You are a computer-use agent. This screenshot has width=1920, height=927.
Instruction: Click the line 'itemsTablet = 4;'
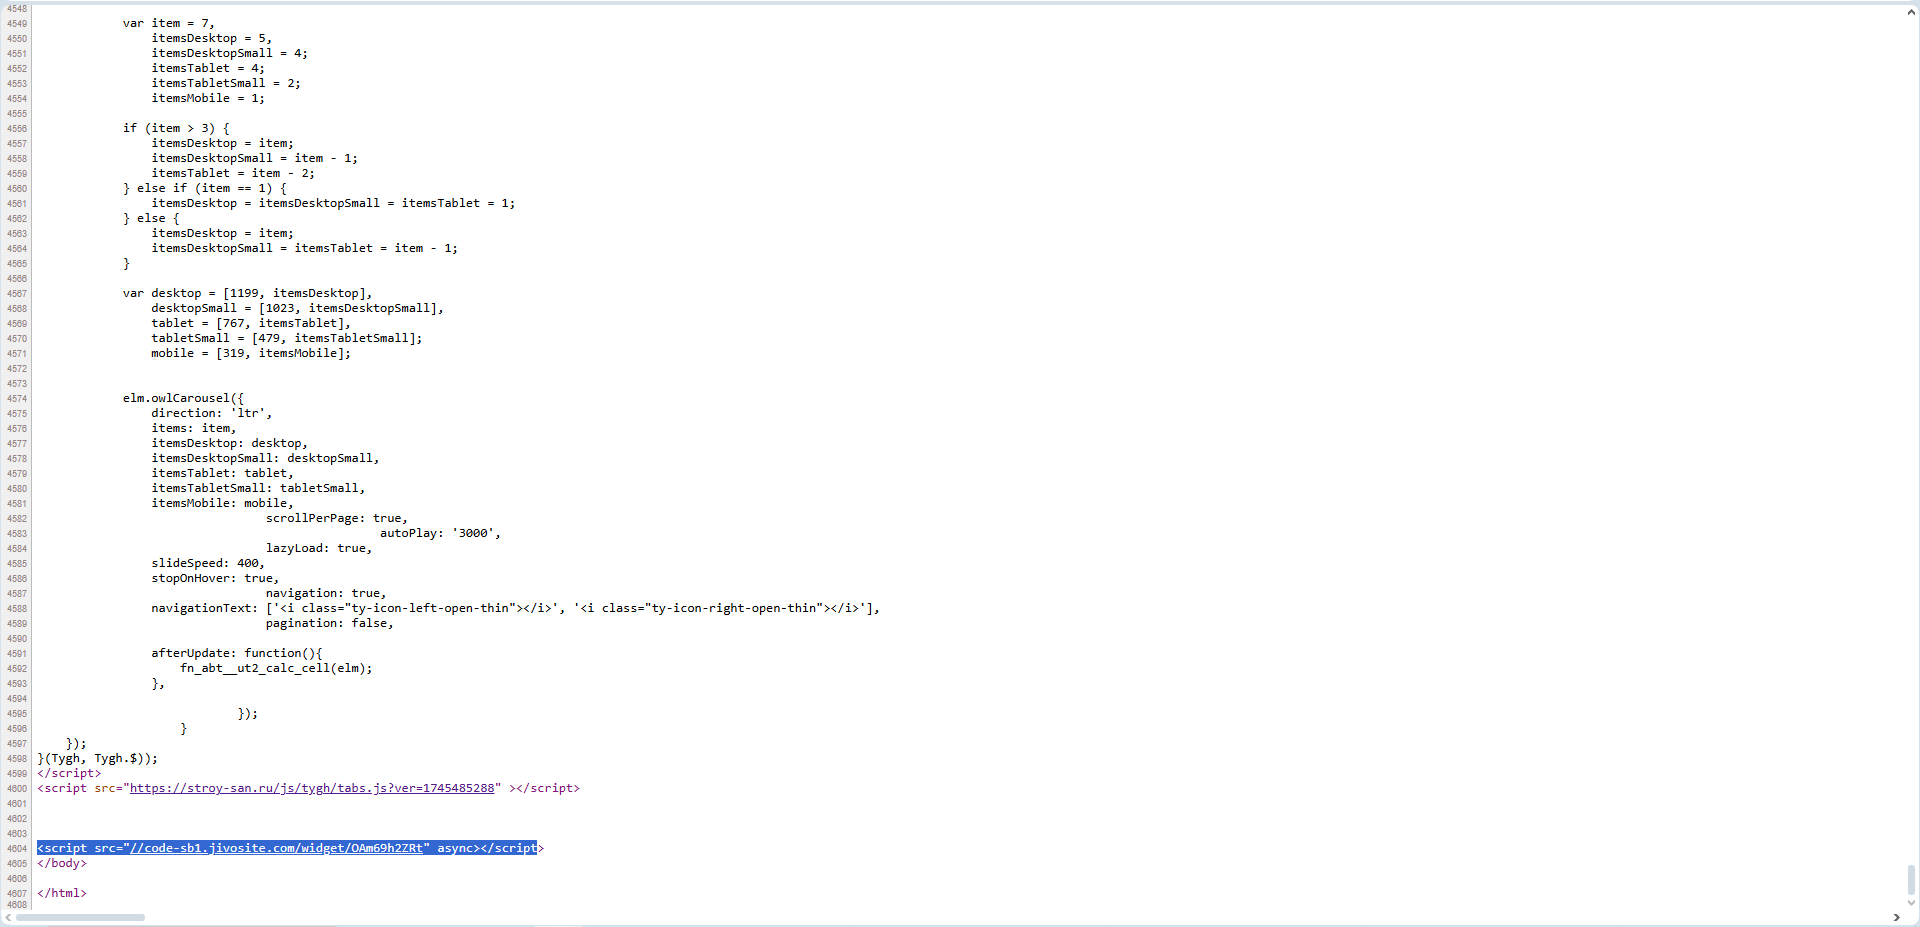tap(208, 68)
